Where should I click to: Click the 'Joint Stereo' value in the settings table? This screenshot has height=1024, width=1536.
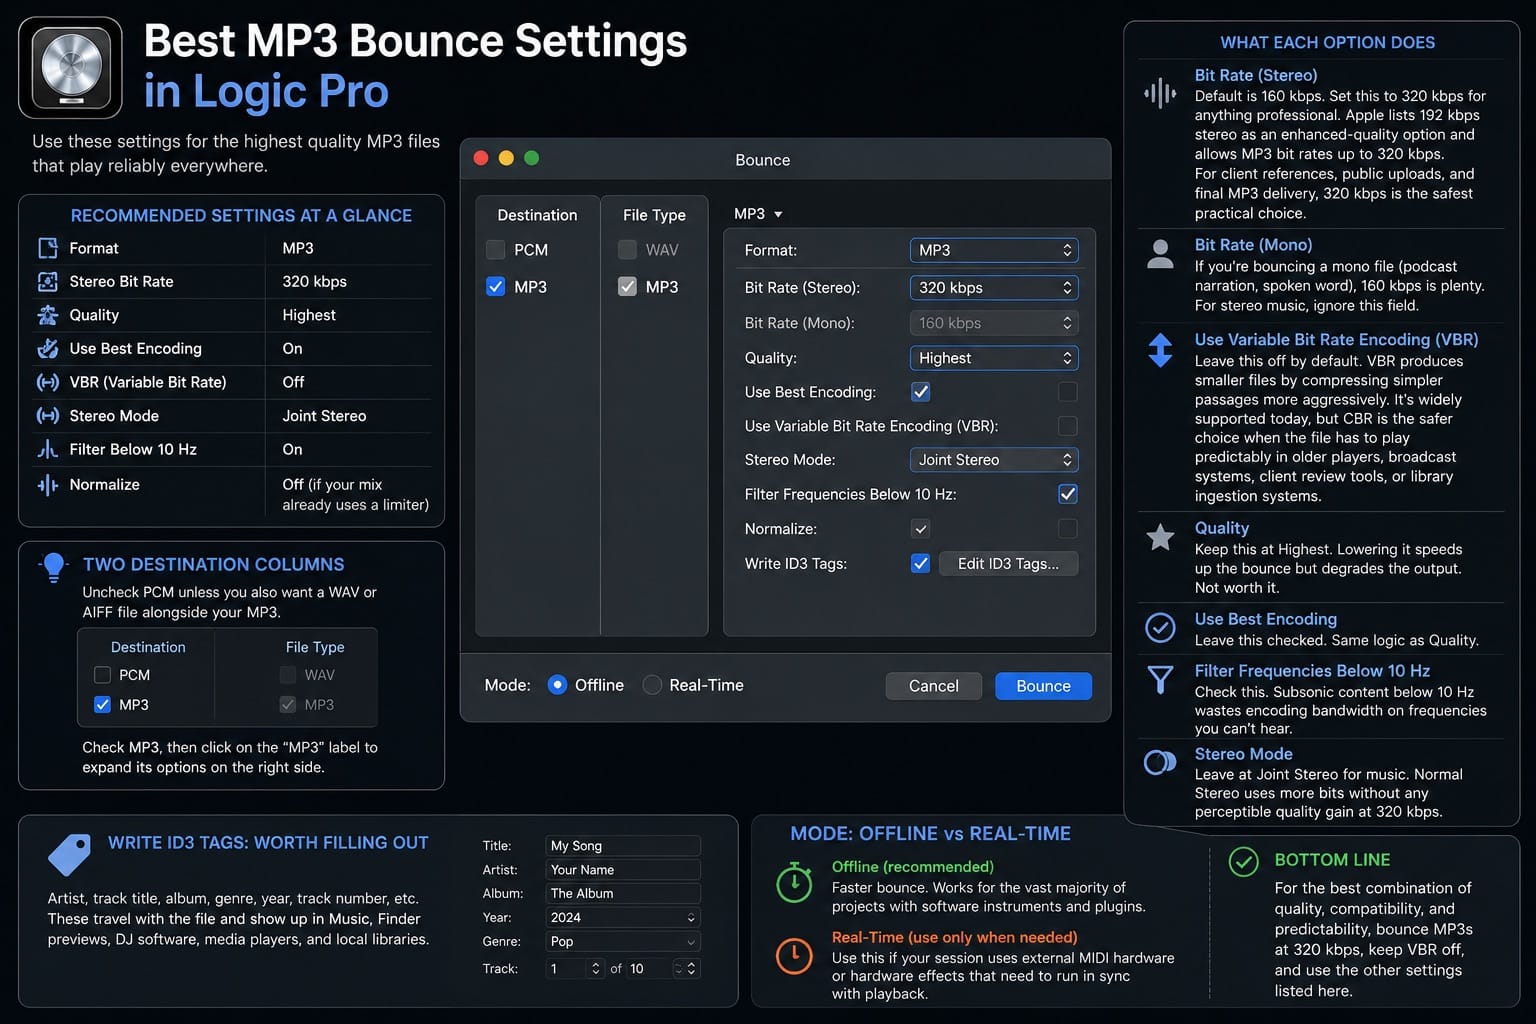(324, 416)
